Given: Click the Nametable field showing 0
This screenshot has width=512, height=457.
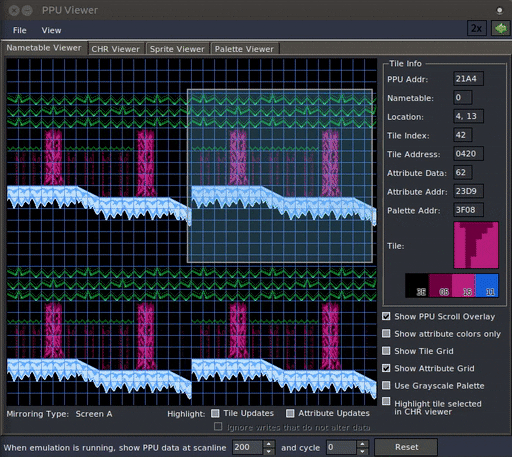Looking at the screenshot, I should (463, 97).
